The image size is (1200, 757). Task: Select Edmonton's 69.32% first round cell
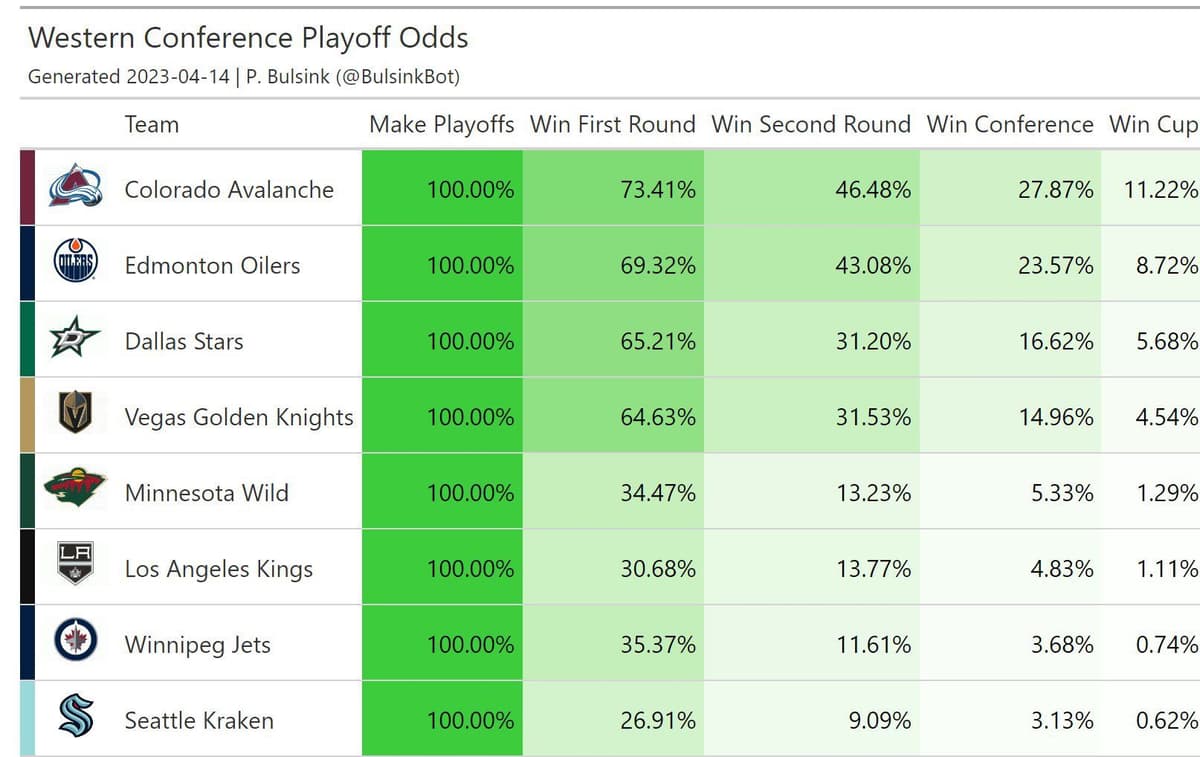[613, 265]
